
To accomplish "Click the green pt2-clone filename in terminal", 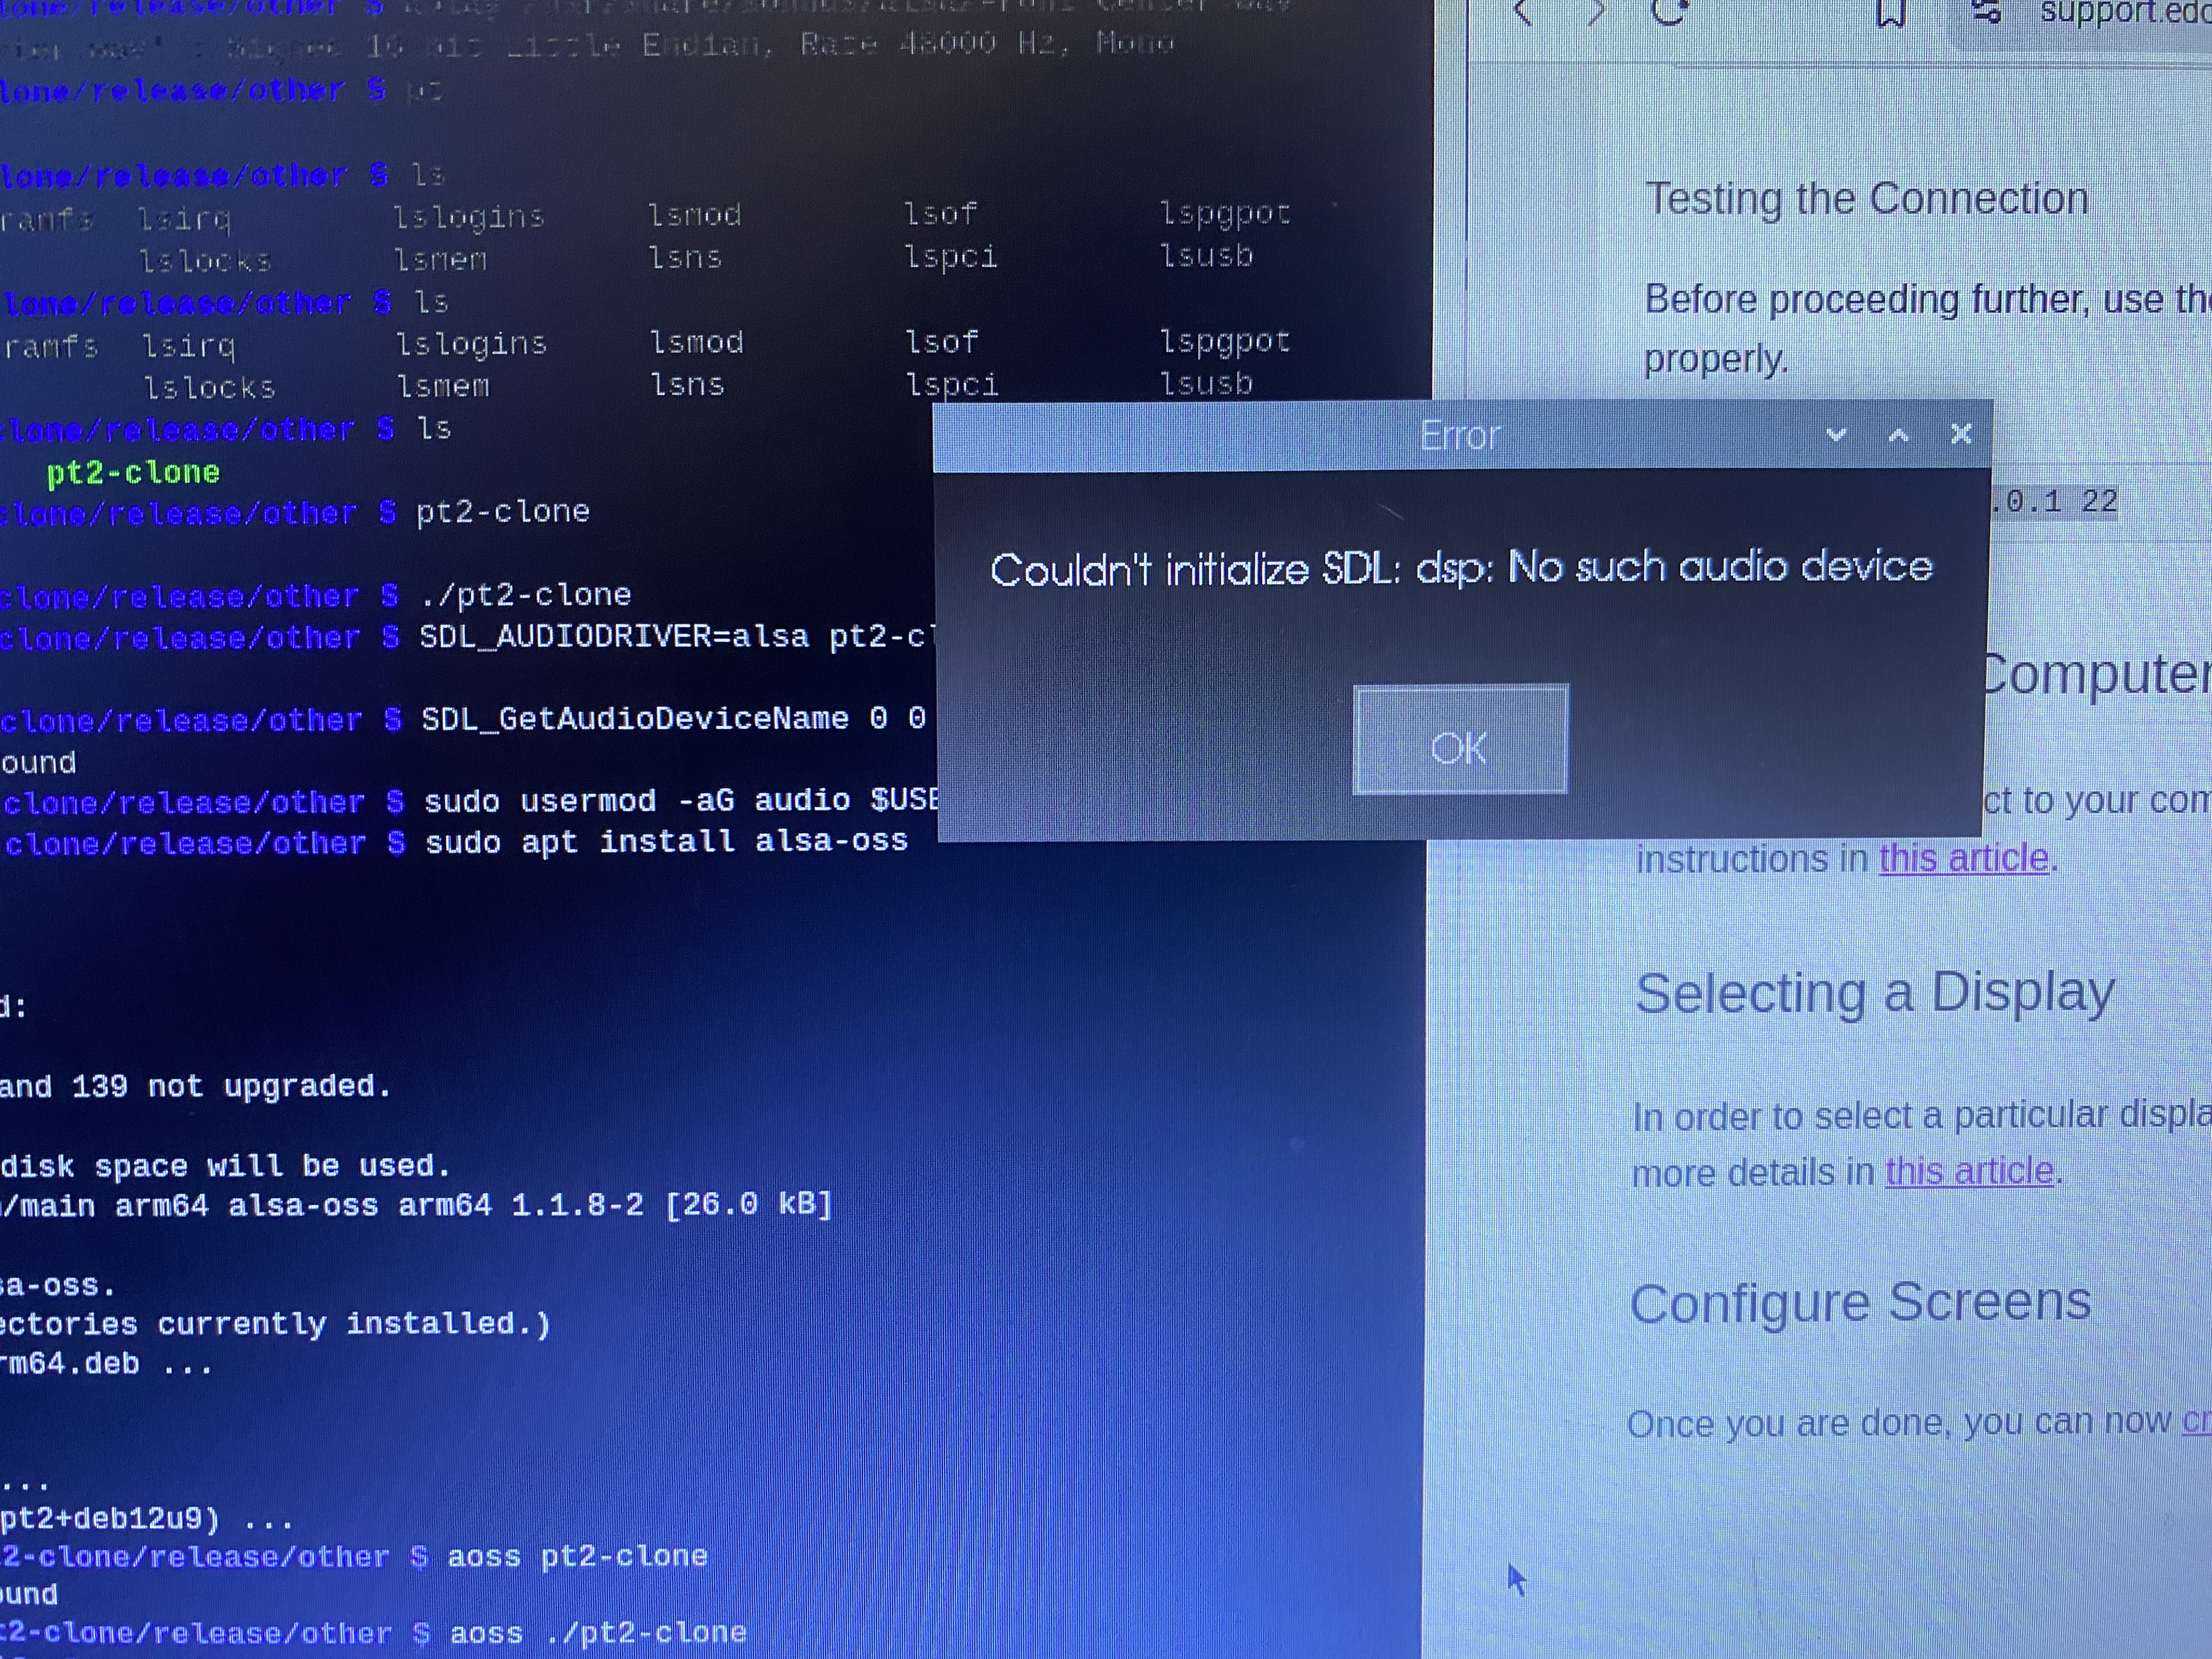I will (133, 472).
